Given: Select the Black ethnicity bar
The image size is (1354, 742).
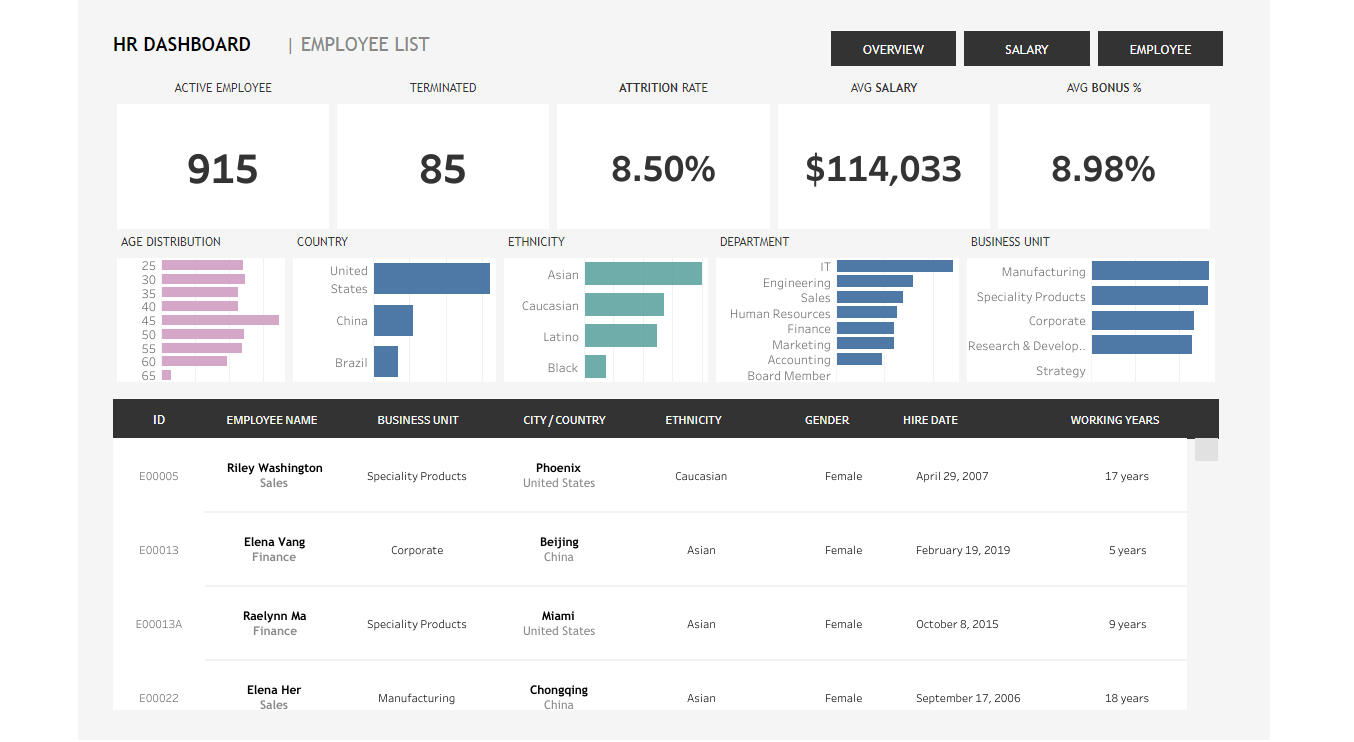Looking at the screenshot, I should point(595,367).
